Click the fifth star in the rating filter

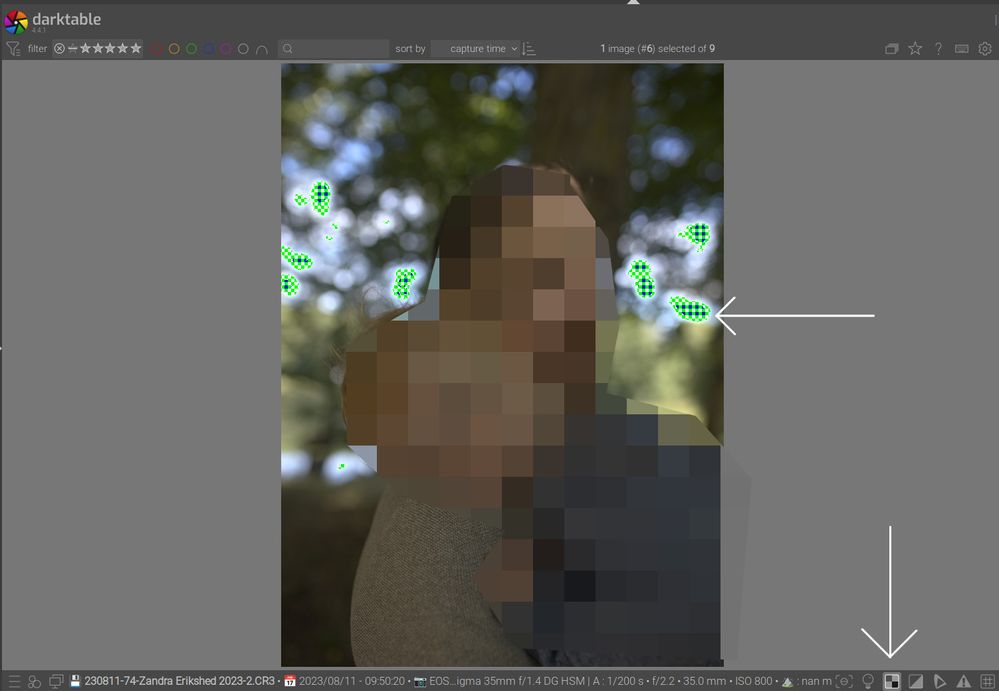tap(134, 48)
